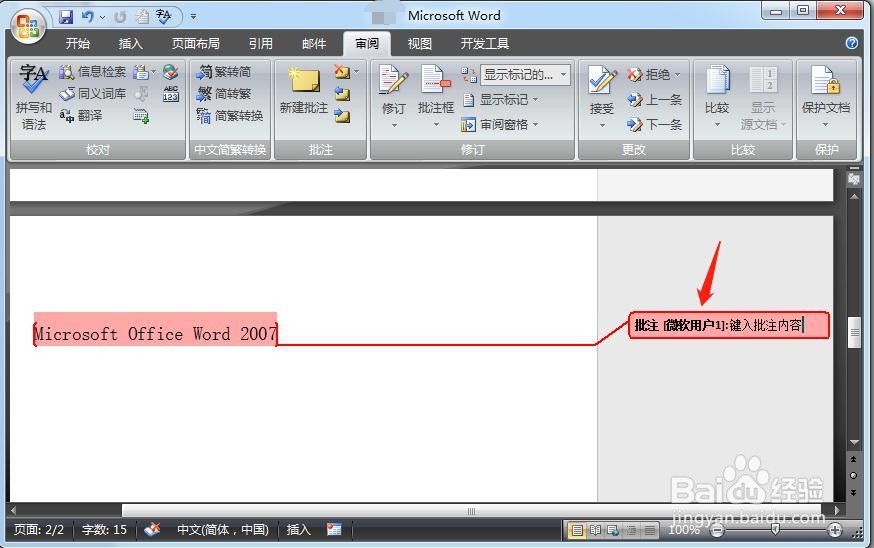
Task: Open the undo history dropdown arrow
Action: [x=102, y=17]
